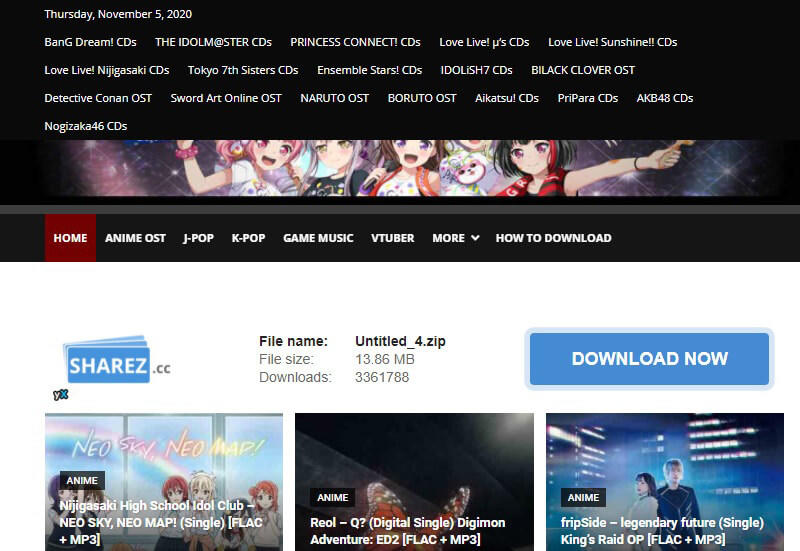The height and width of the screenshot is (551, 800).
Task: Click the Untitled_4.zip file name
Action: [x=401, y=341]
